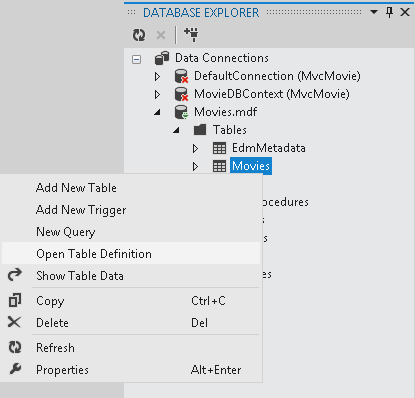Expand the EdmMetadata table
The image size is (415, 398).
(x=195, y=148)
